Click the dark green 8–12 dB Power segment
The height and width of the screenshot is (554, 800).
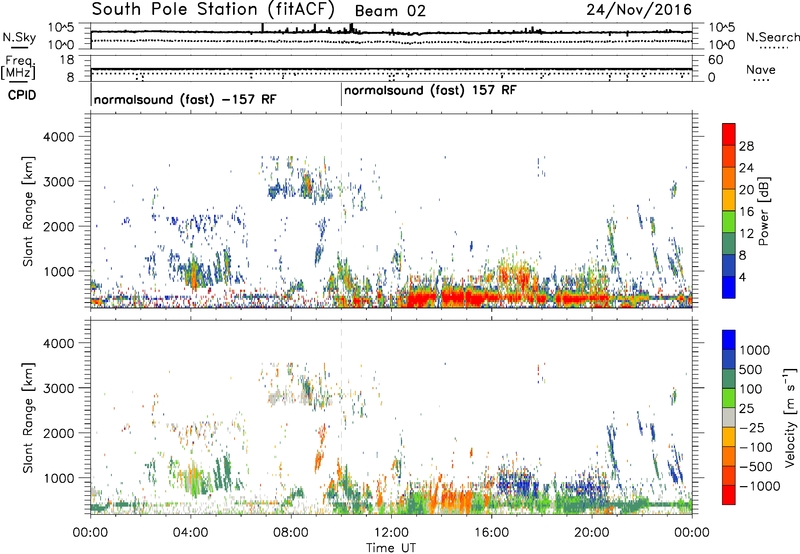[729, 243]
